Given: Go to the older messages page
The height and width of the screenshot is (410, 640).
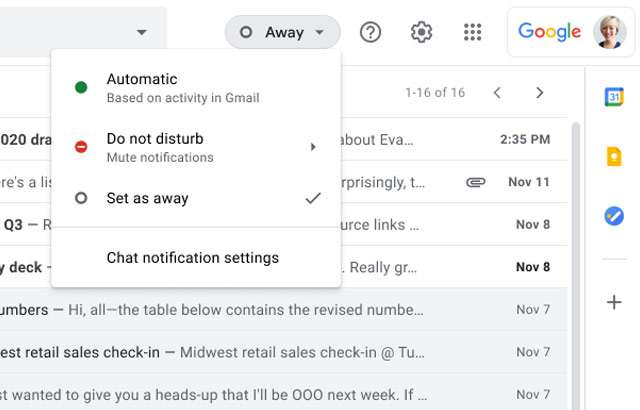Looking at the screenshot, I should tap(540, 93).
